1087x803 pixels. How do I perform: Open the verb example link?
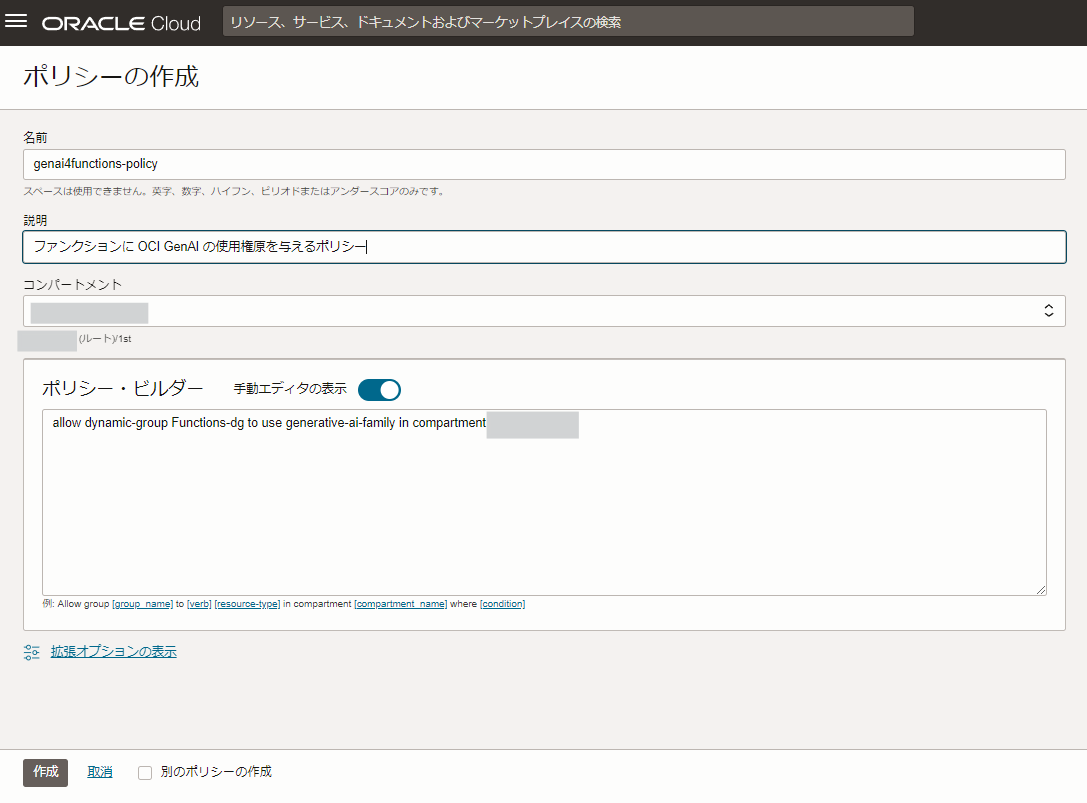pos(199,604)
